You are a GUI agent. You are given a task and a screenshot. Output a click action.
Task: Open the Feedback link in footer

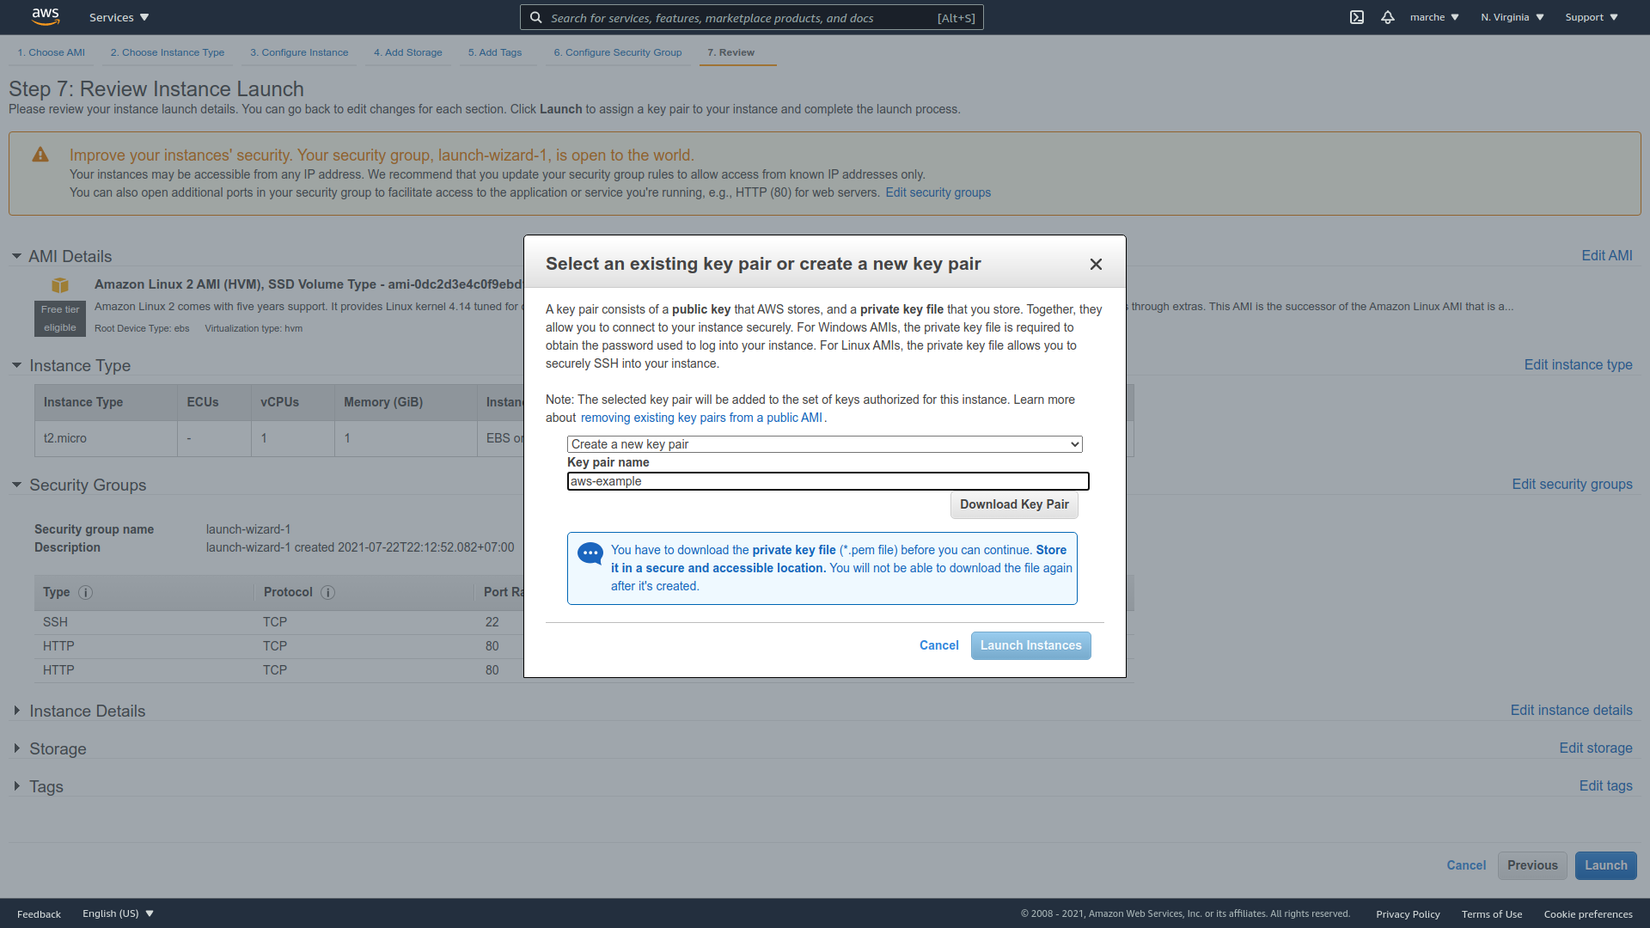(x=39, y=914)
